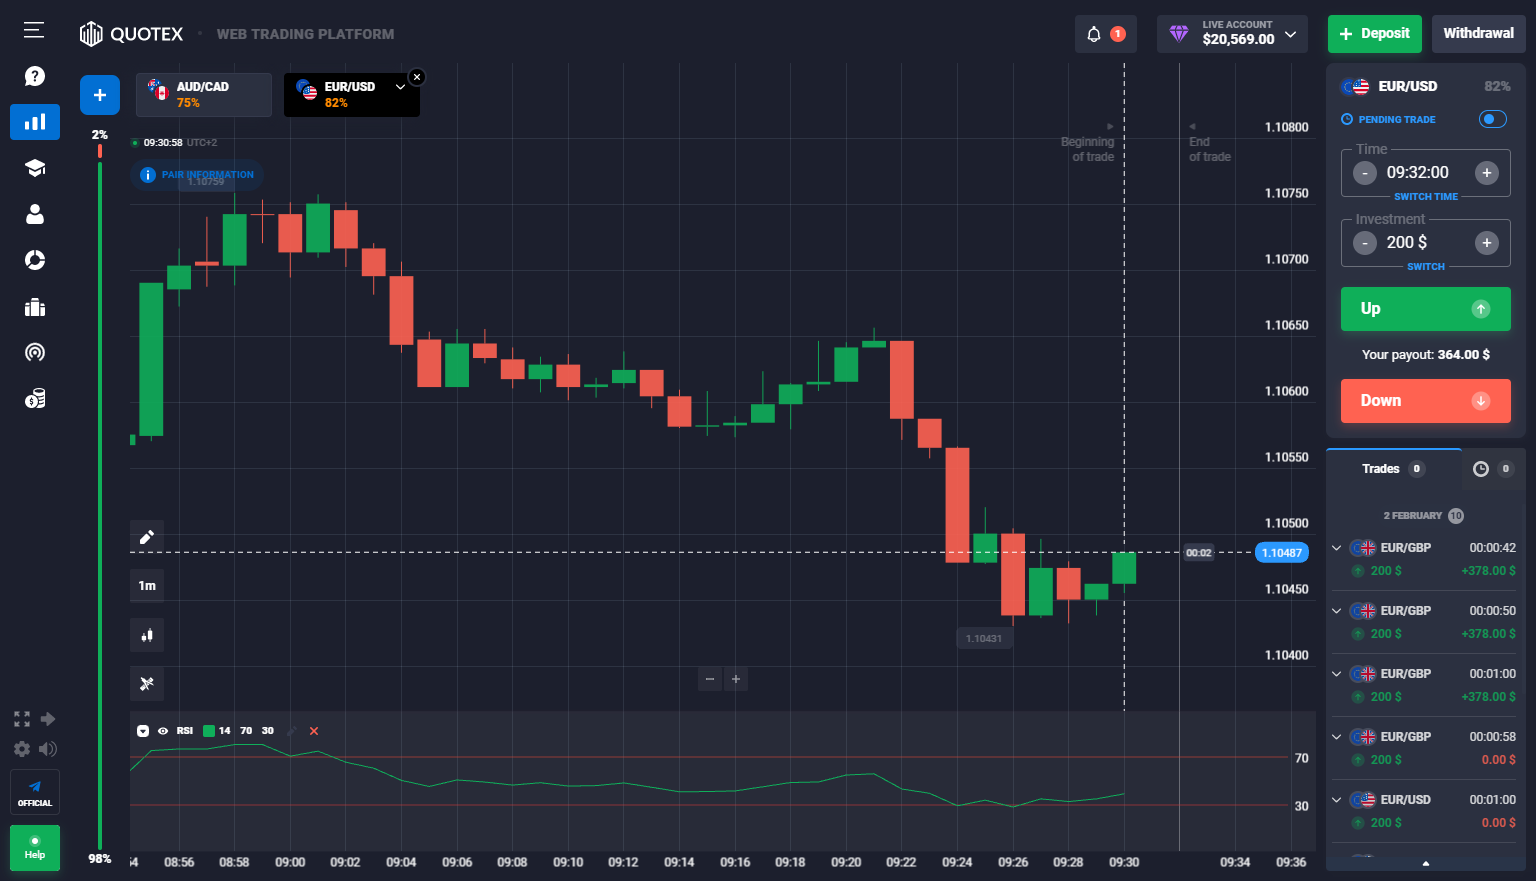Click the Switch Time link

pyautogui.click(x=1426, y=197)
